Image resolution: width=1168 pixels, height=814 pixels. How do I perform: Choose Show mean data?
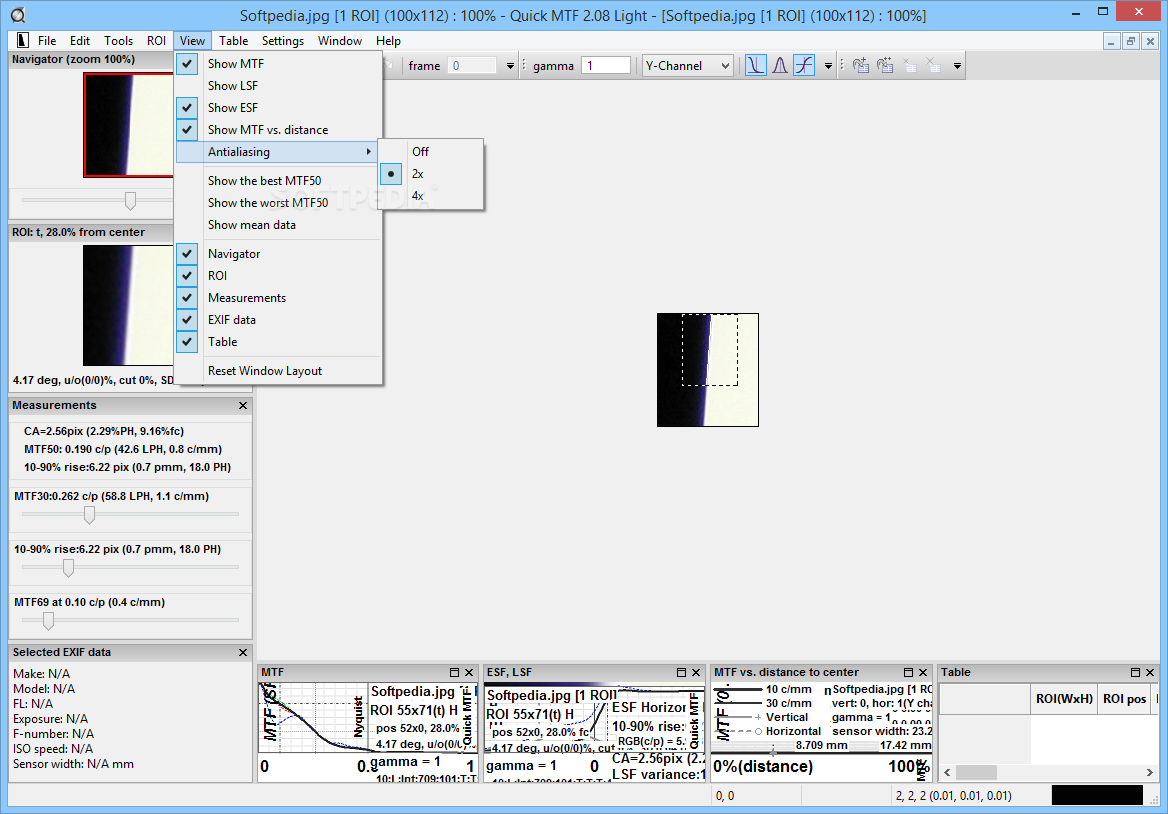coord(279,225)
